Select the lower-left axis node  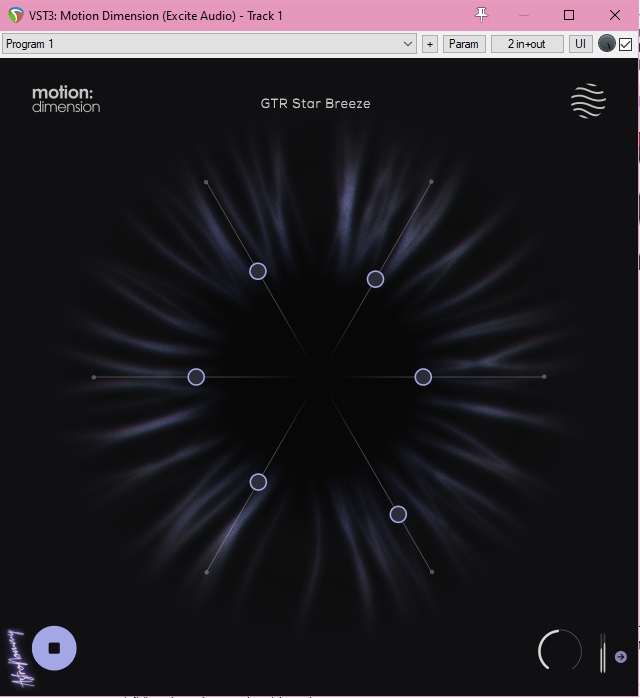(258, 482)
